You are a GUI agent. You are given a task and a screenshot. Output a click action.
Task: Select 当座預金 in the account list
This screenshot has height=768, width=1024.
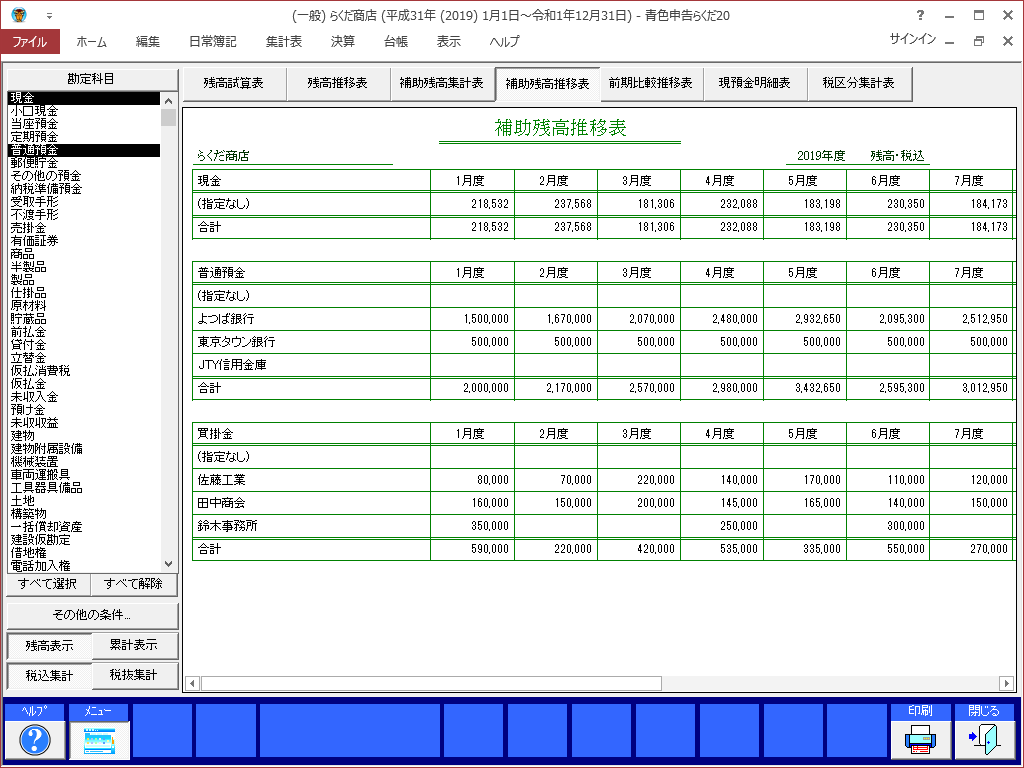(x=84, y=124)
